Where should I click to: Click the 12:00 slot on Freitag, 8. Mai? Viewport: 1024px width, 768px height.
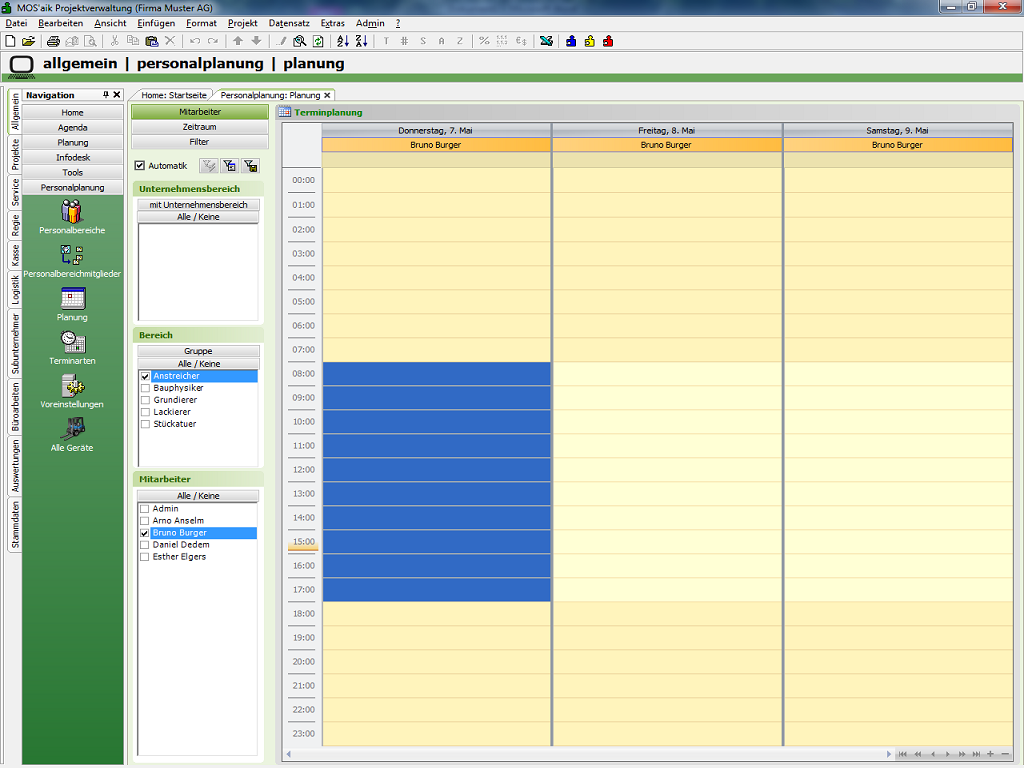tap(666, 470)
